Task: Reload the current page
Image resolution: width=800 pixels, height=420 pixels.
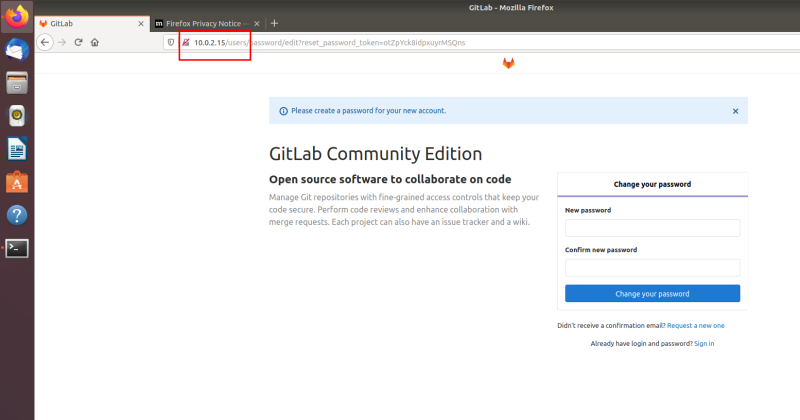Action: [x=78, y=42]
